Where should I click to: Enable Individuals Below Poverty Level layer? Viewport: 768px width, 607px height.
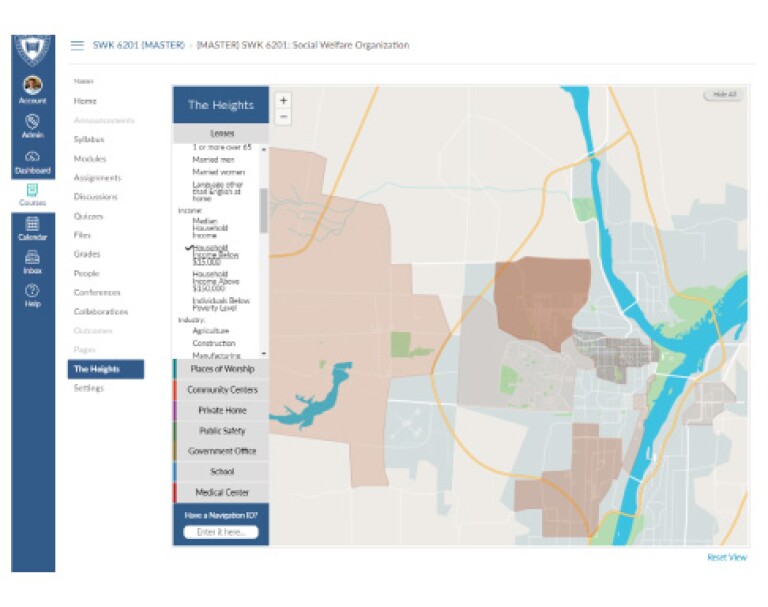coord(220,303)
